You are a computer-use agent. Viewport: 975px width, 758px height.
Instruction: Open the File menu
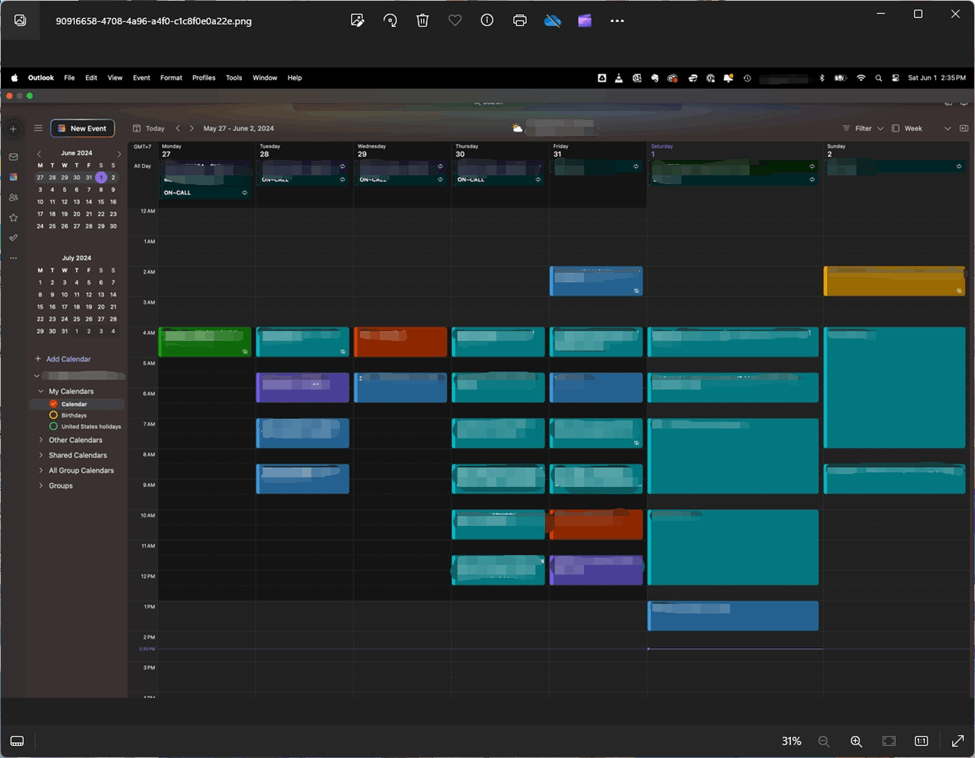(69, 78)
